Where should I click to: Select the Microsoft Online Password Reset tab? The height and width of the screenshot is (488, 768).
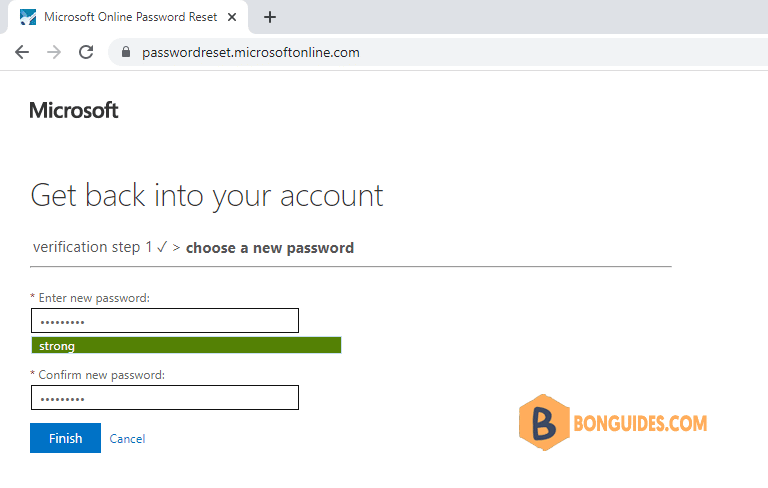pos(128,17)
